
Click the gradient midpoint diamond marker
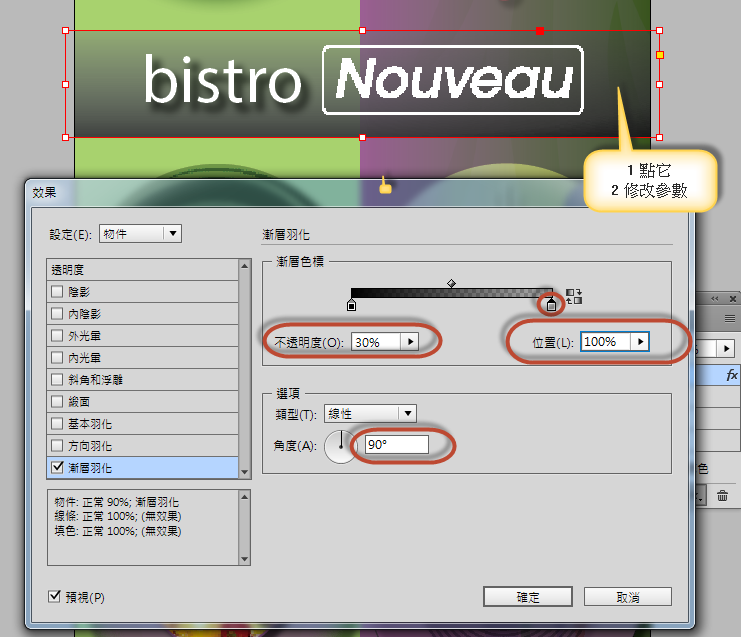coord(451,284)
